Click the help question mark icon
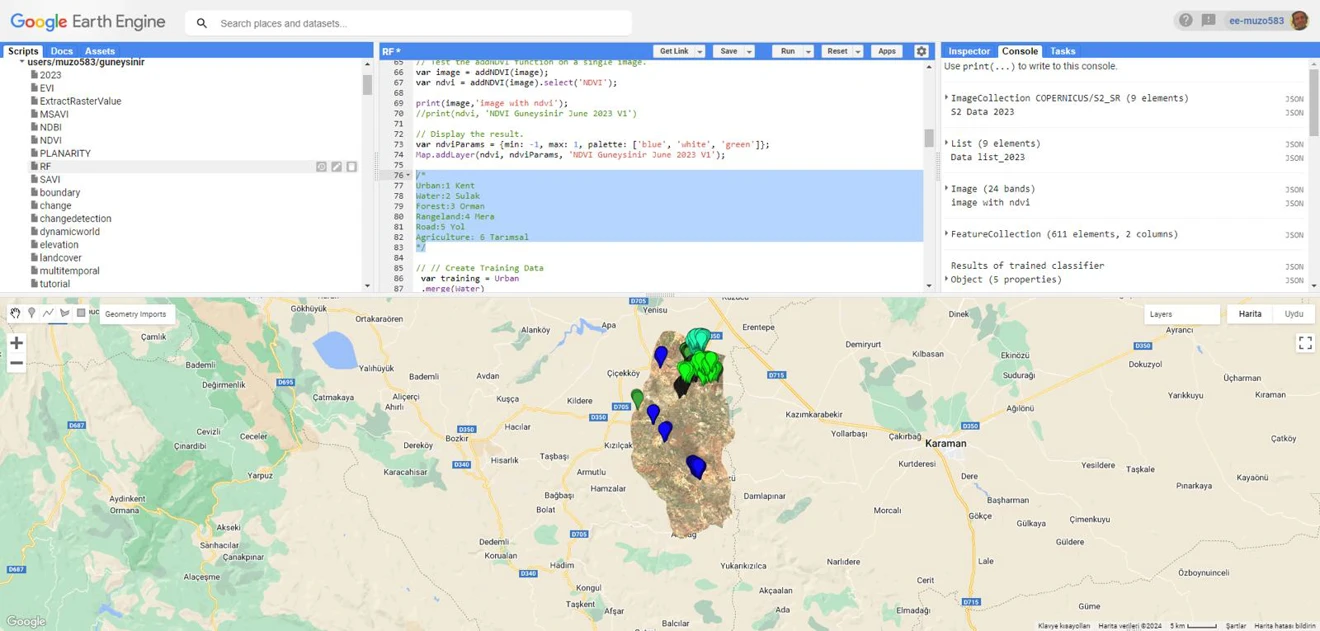 (1185, 20)
